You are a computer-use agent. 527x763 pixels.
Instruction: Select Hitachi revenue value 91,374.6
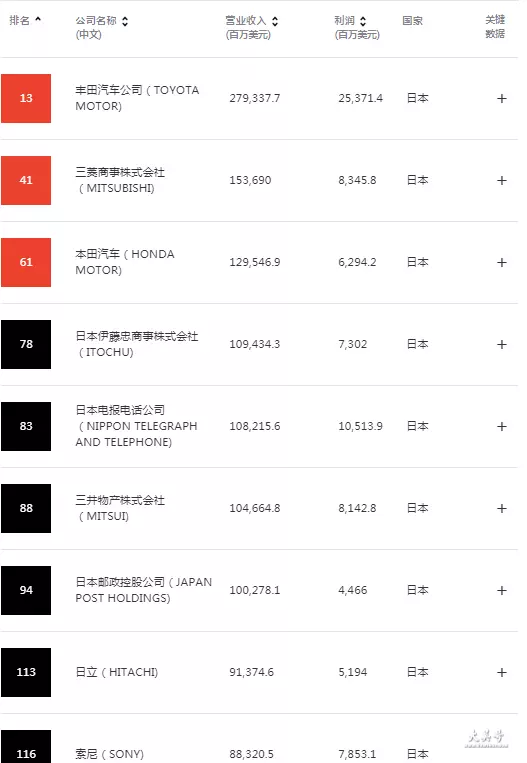[252, 672]
